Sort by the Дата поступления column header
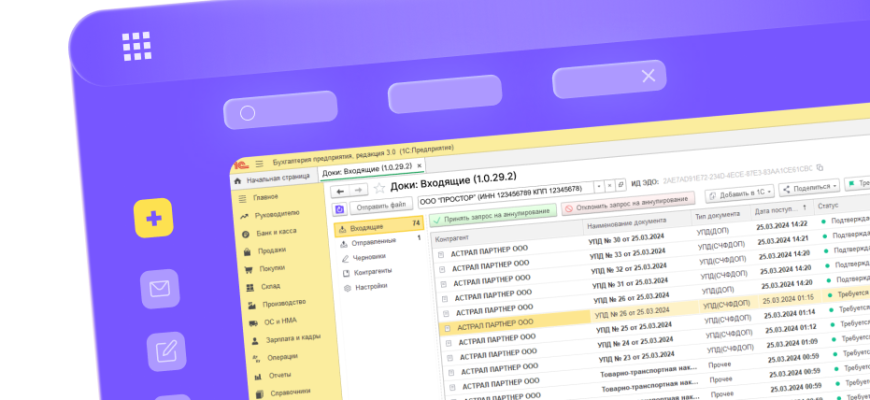Screen dimensions: 870x400 (x=776, y=212)
